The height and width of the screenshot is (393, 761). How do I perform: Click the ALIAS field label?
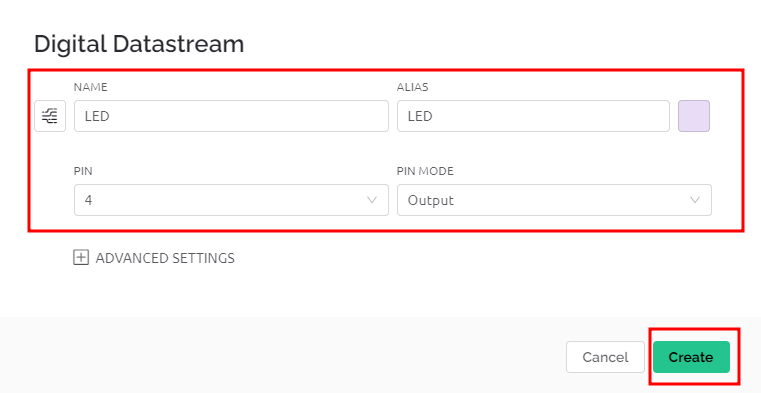click(413, 87)
